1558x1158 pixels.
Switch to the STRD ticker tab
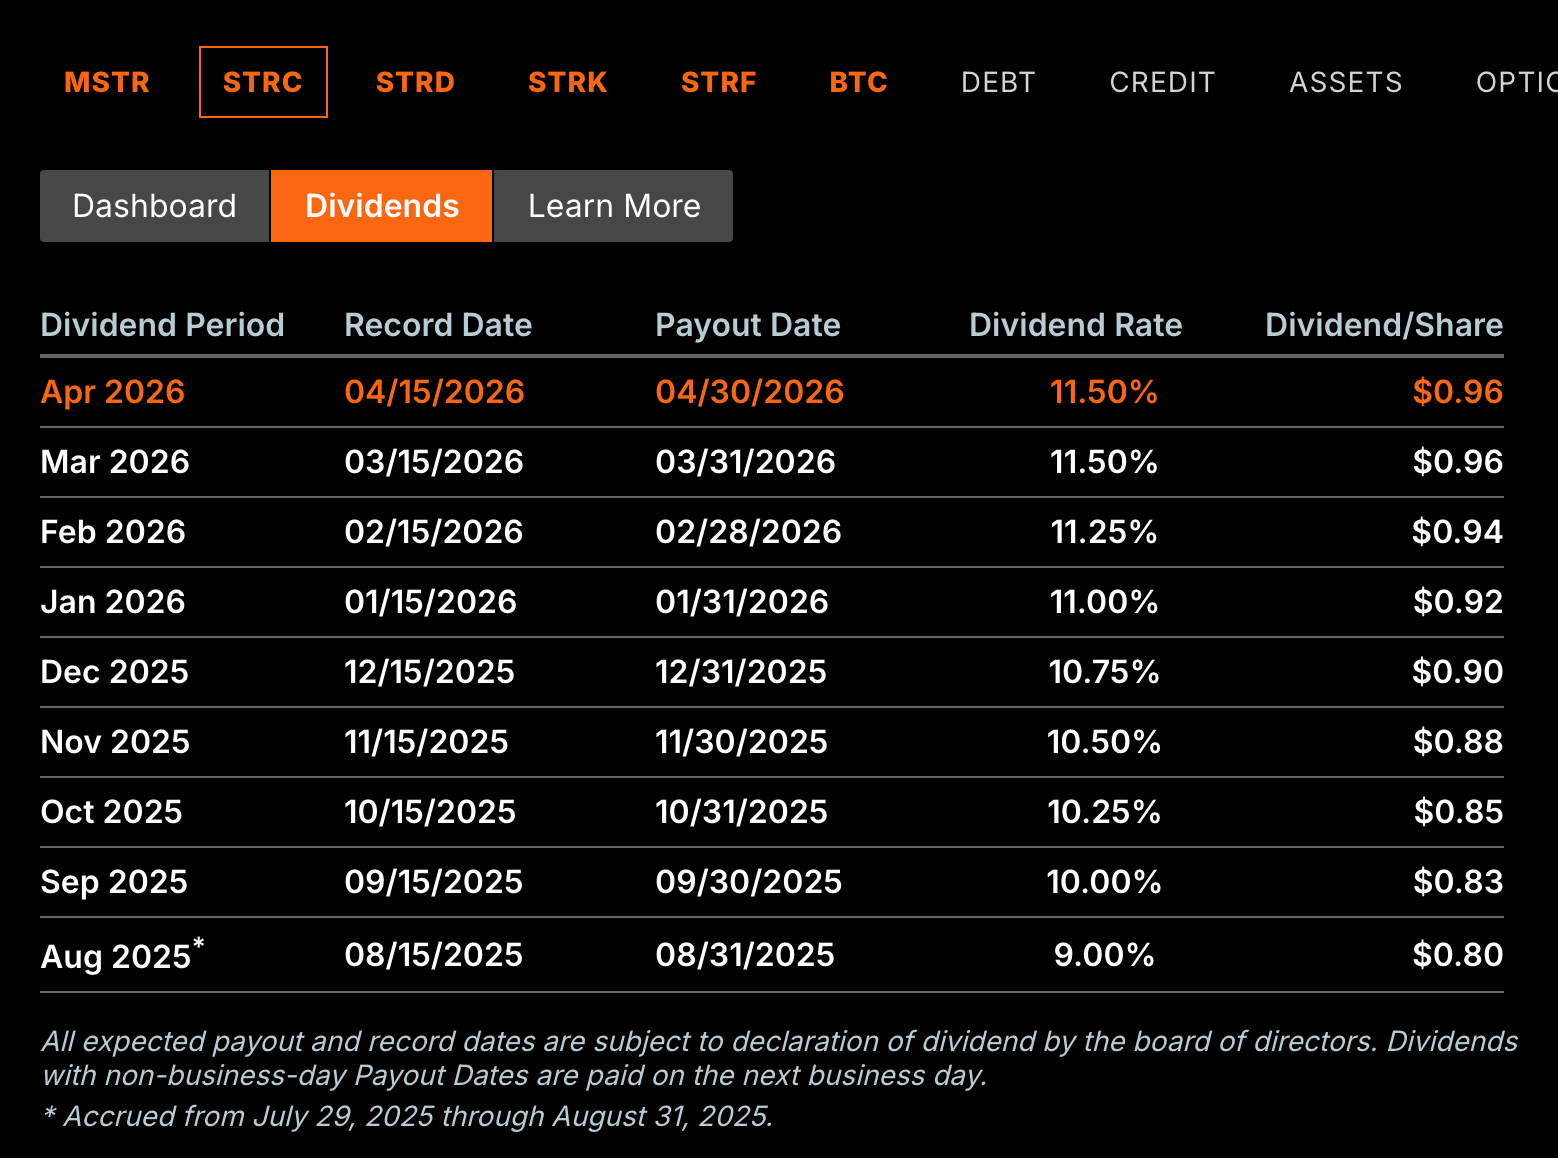pos(415,82)
